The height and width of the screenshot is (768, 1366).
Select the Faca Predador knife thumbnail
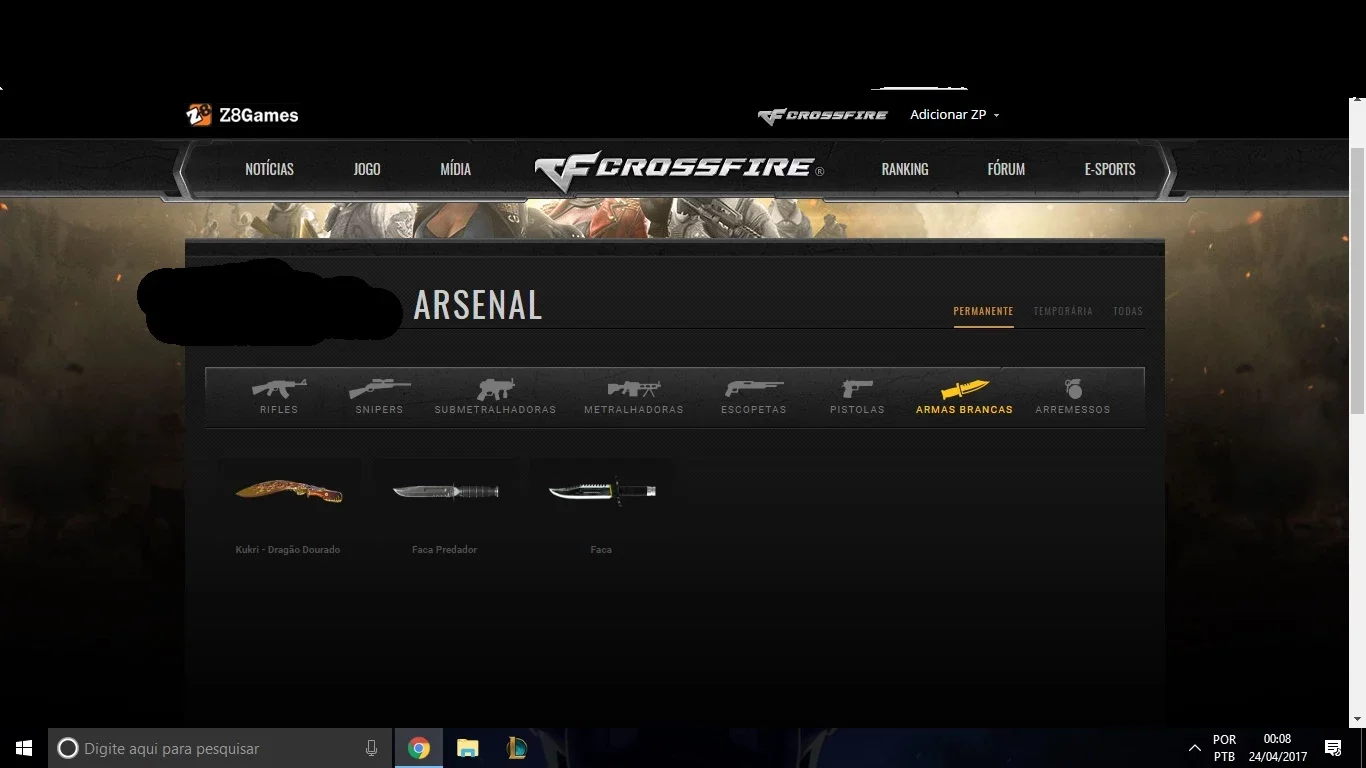[445, 491]
